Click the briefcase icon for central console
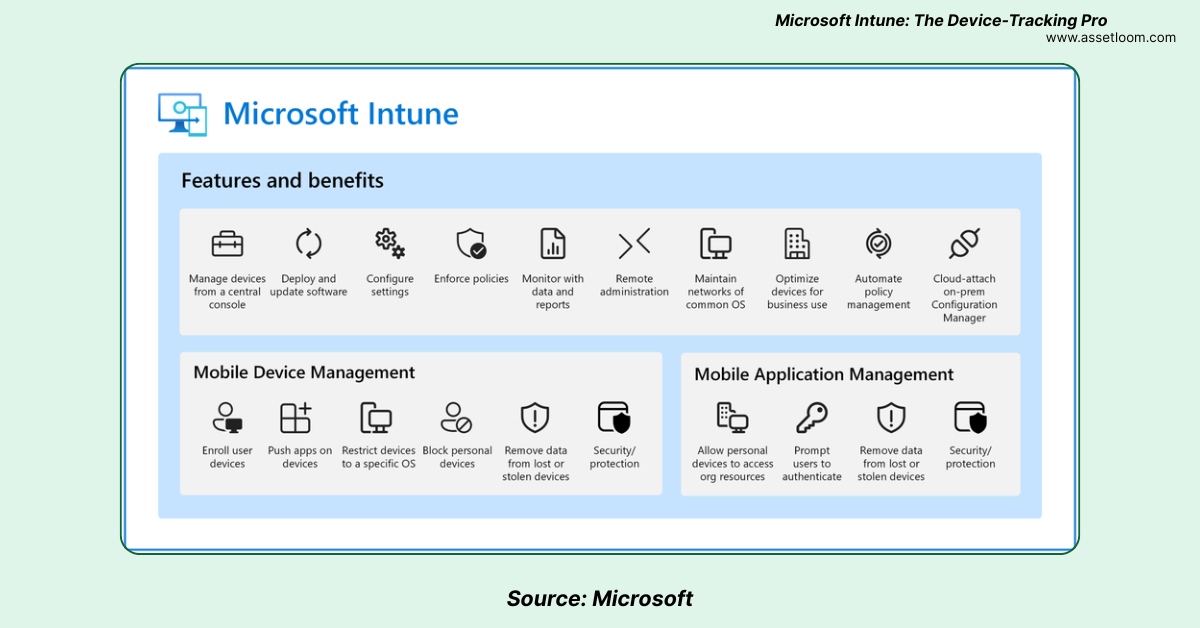Image resolution: width=1200 pixels, height=628 pixels. 227,244
